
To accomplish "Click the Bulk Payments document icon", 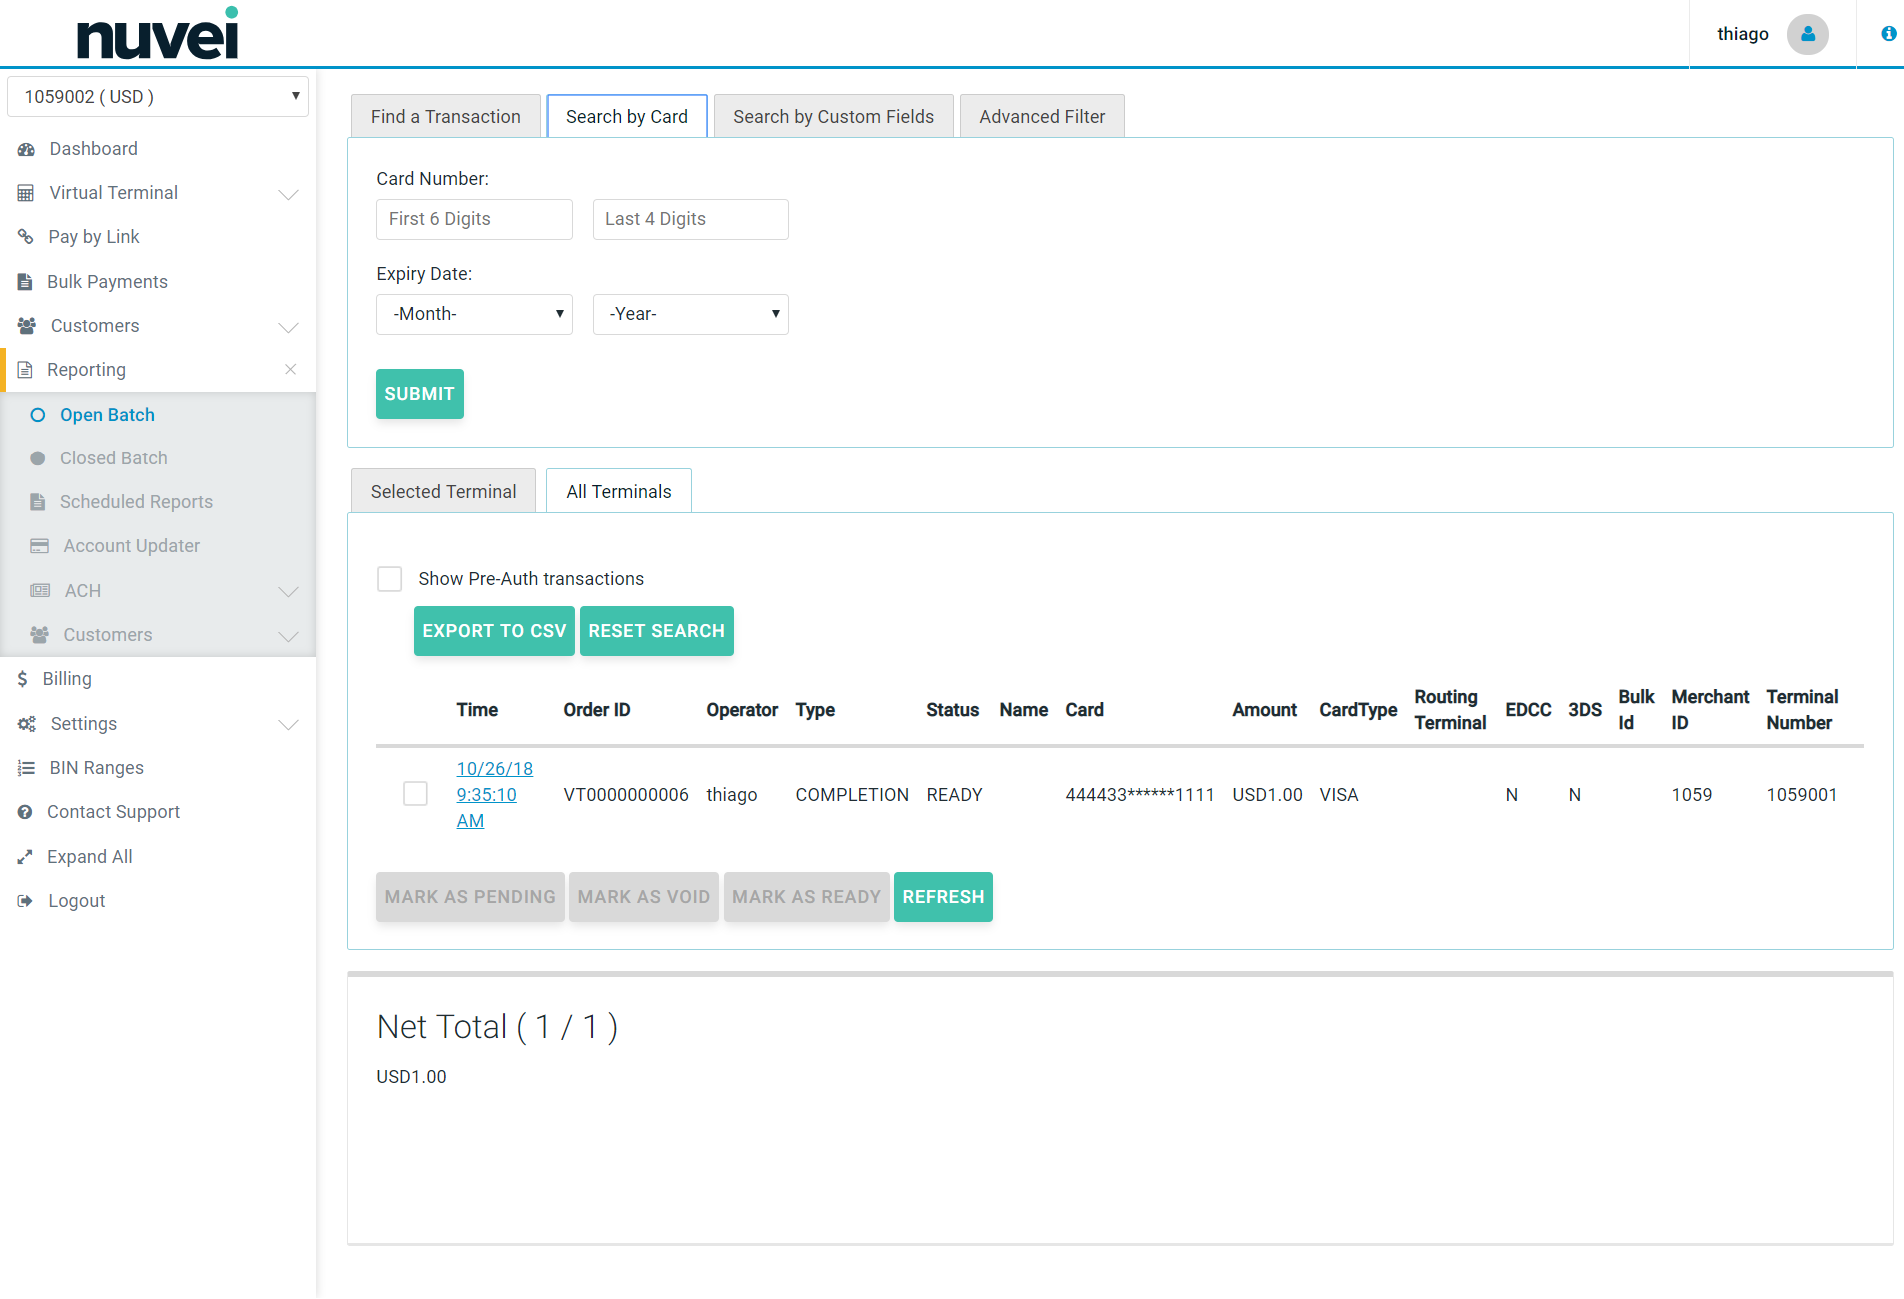I will 25,282.
